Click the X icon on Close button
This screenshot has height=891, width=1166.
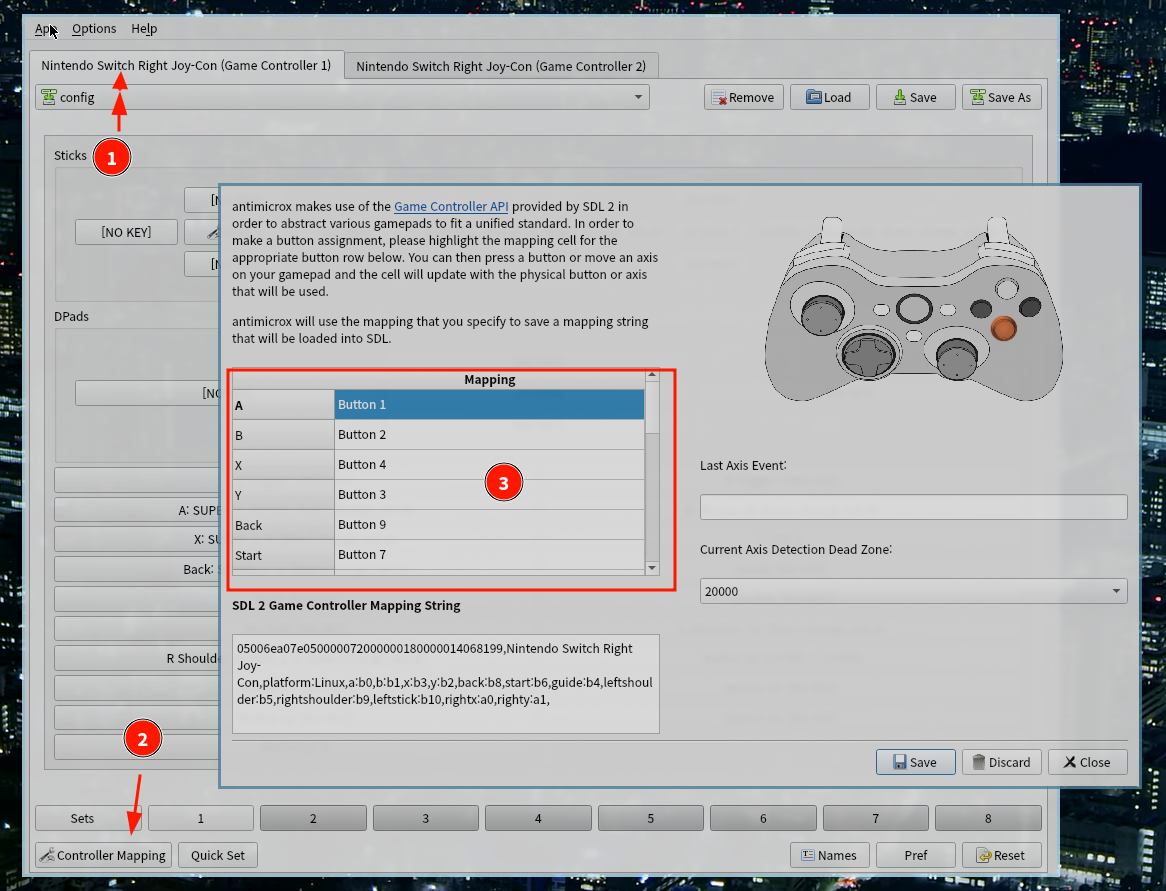click(1069, 762)
